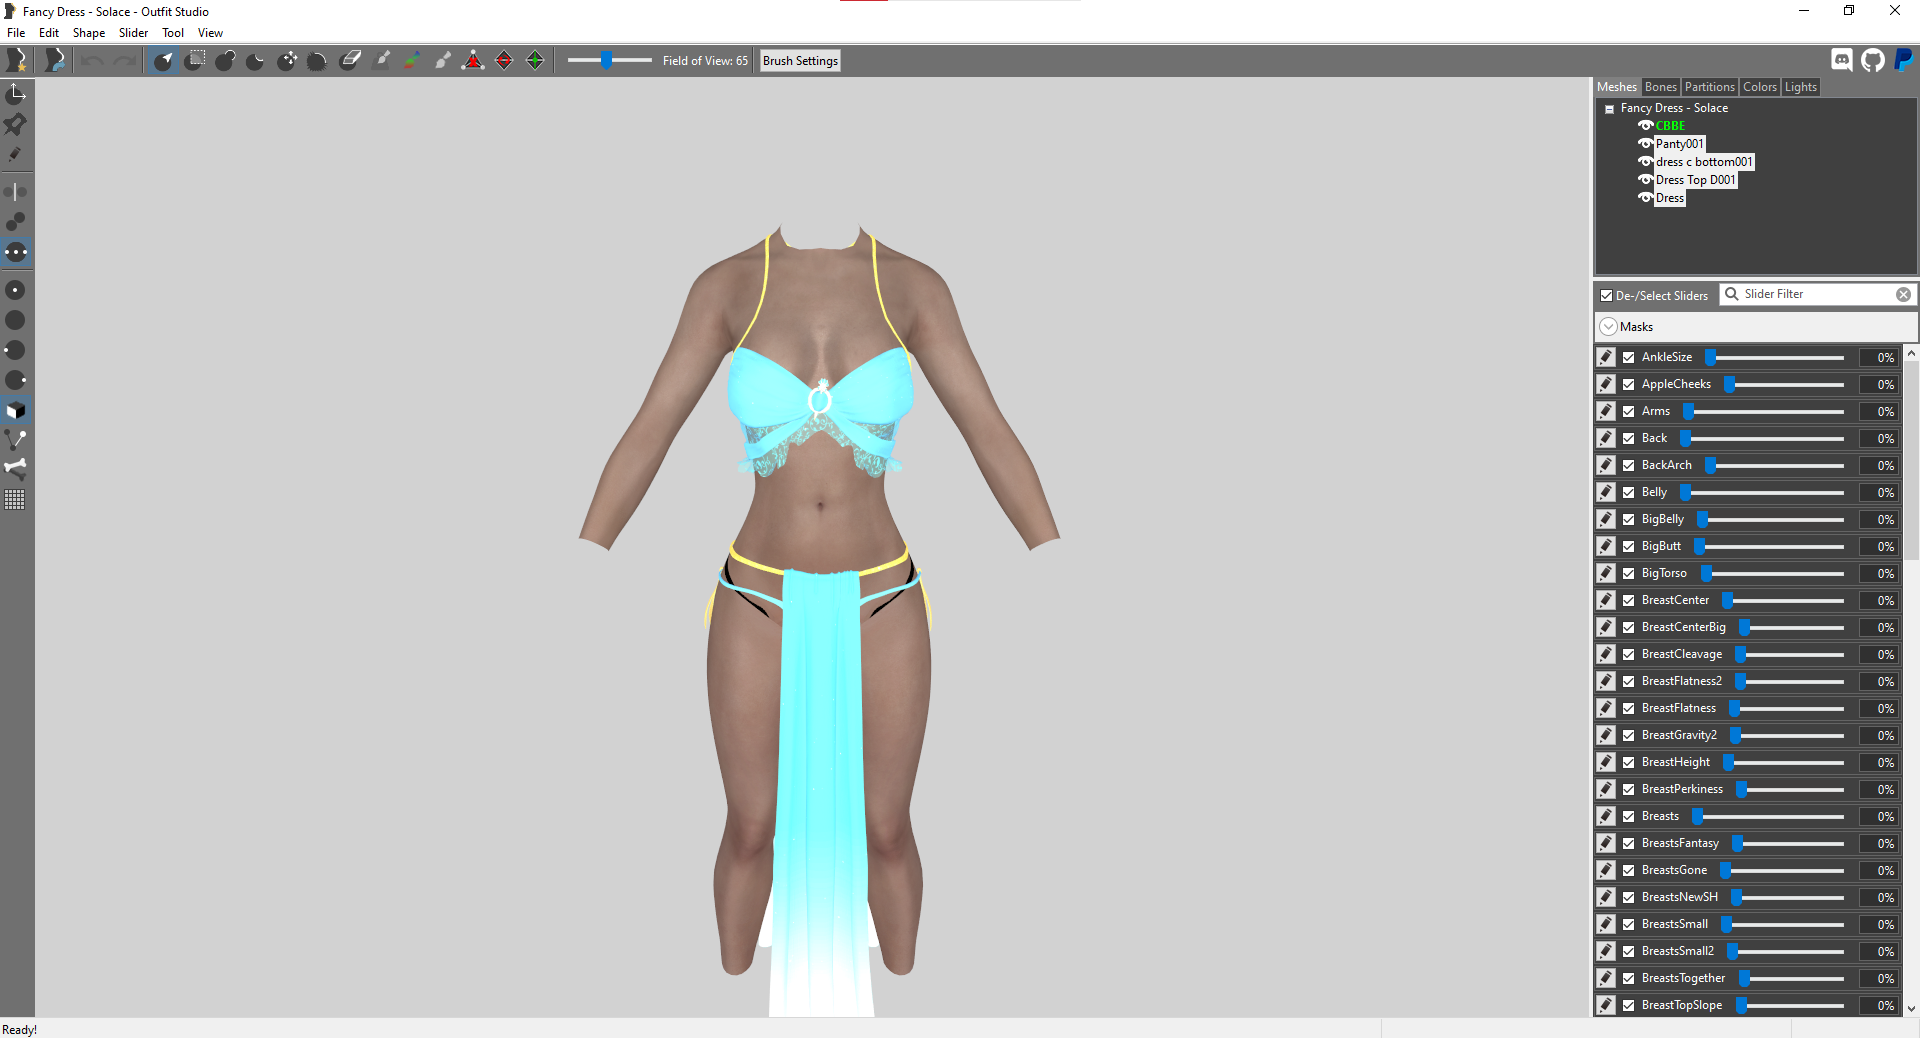Toggle the grid icon at the sidebar bottom

[x=16, y=499]
